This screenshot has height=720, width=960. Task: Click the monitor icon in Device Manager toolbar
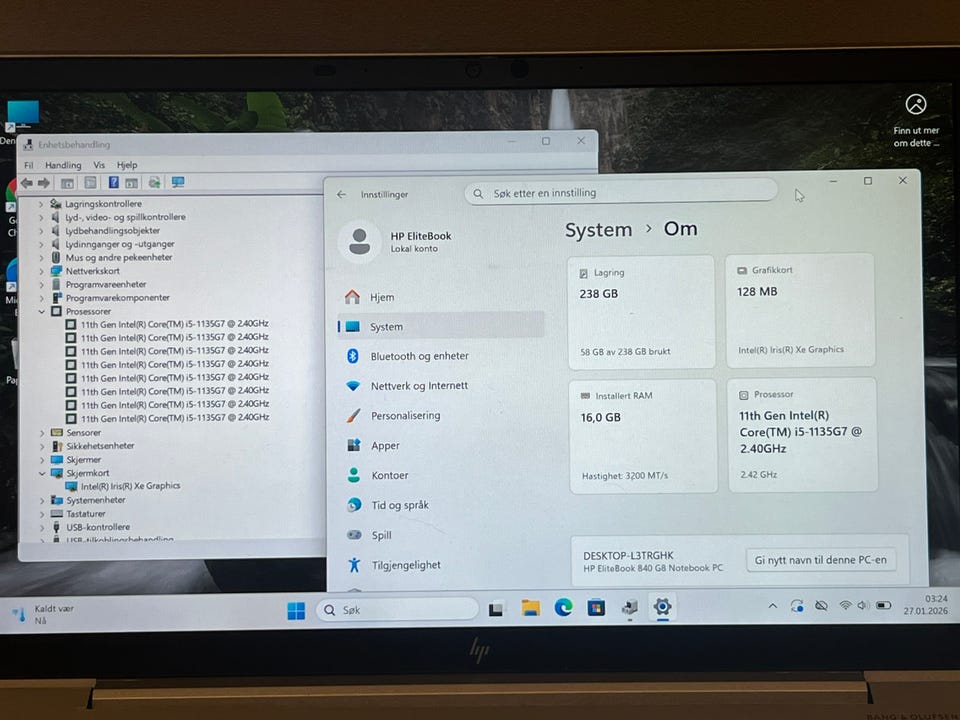coord(178,182)
